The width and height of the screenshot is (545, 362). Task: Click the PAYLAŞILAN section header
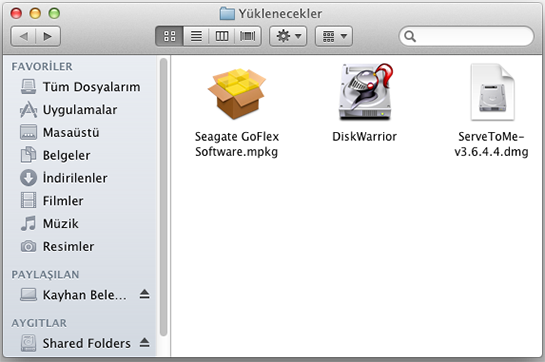[x=45, y=275]
